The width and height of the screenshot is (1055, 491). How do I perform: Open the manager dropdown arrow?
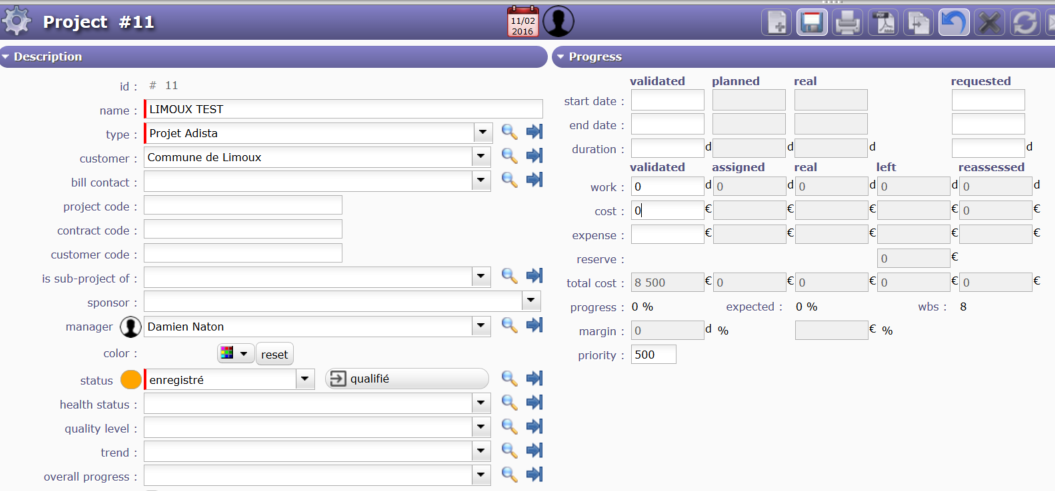pyautogui.click(x=482, y=327)
